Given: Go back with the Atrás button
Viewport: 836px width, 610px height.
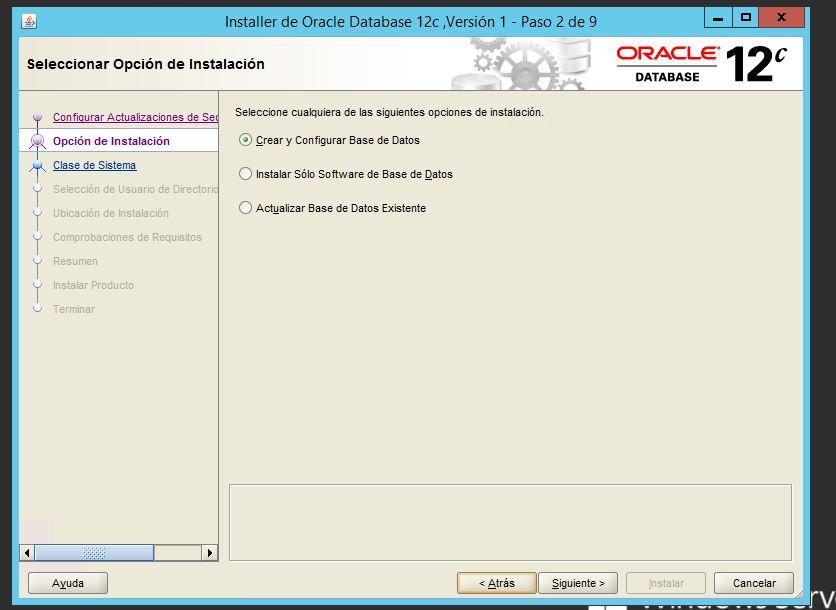Looking at the screenshot, I should point(496,583).
